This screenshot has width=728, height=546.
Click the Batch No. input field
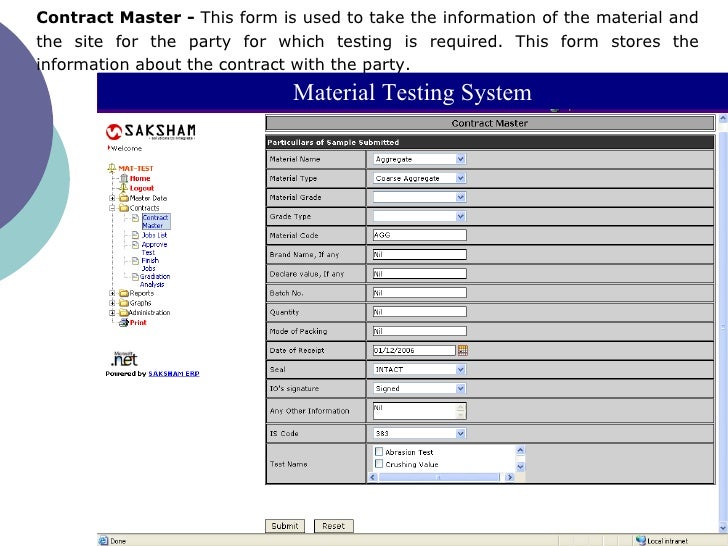419,292
